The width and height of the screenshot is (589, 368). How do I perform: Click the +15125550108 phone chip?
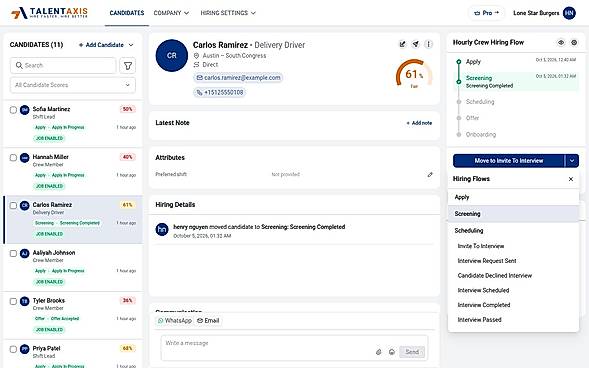point(220,92)
